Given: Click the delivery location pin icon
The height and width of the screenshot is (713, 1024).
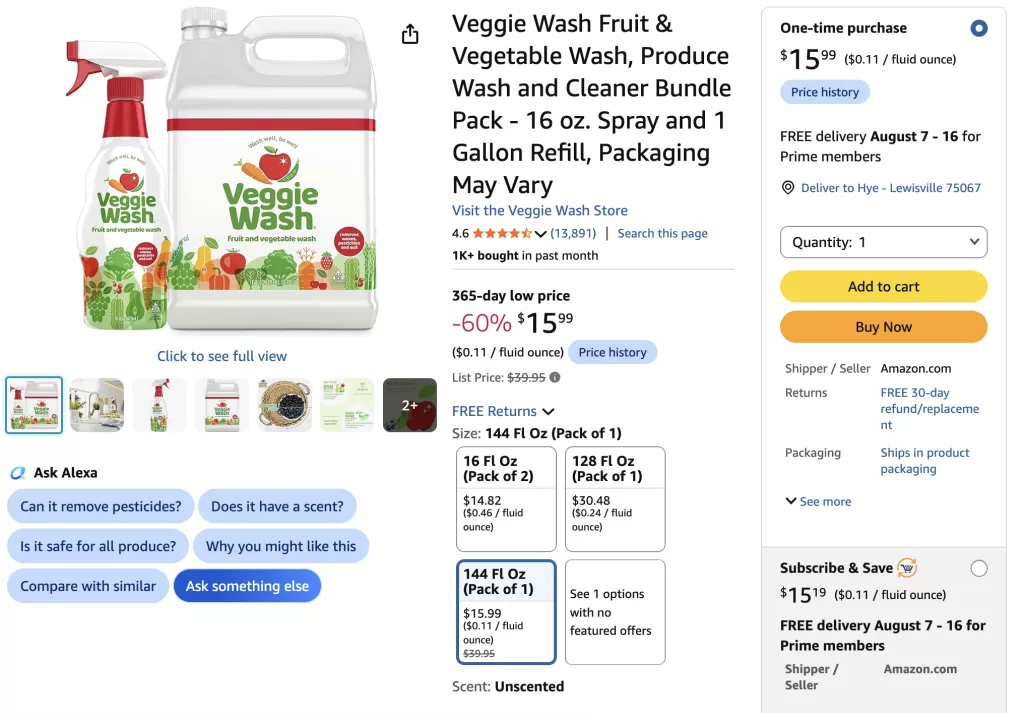Looking at the screenshot, I should pyautogui.click(x=788, y=188).
